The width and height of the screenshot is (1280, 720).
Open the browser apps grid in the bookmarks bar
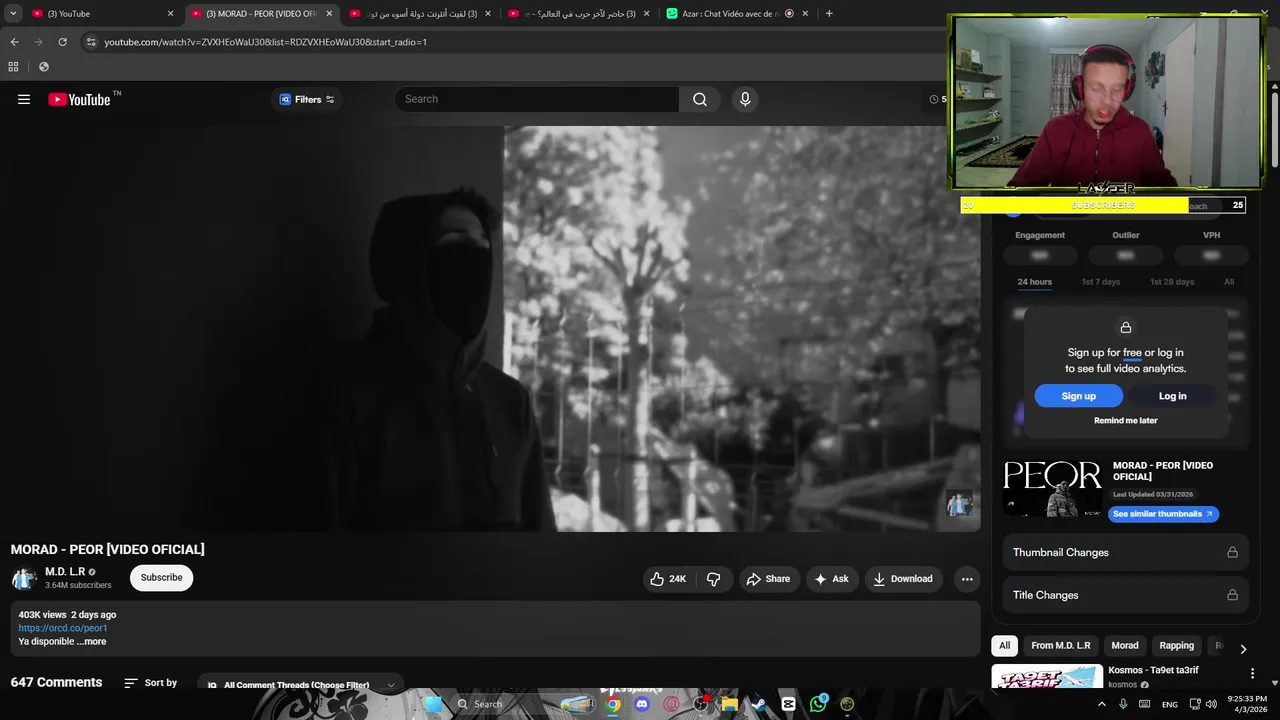(x=13, y=67)
